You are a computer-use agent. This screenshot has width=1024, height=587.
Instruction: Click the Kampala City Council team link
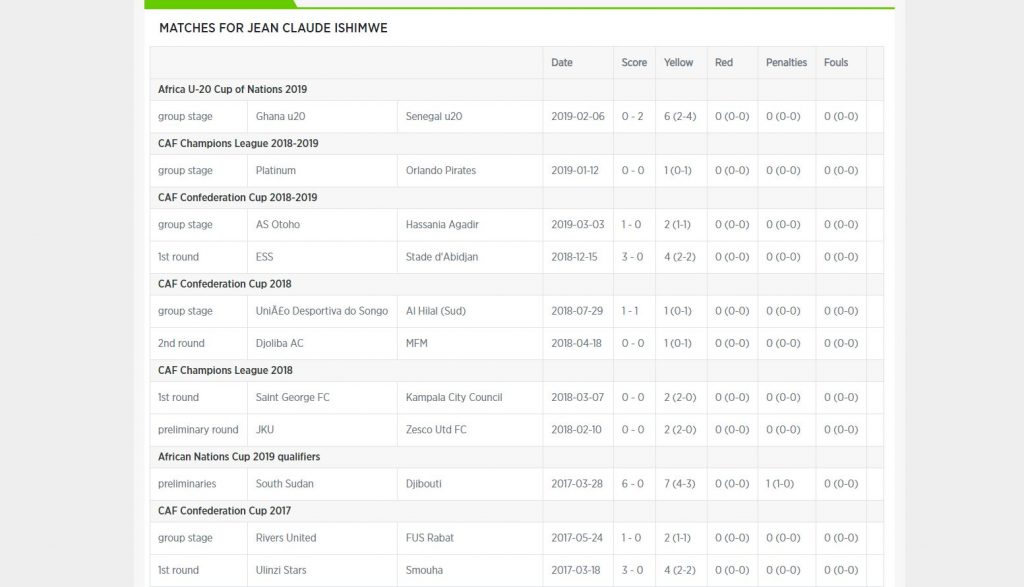point(454,397)
